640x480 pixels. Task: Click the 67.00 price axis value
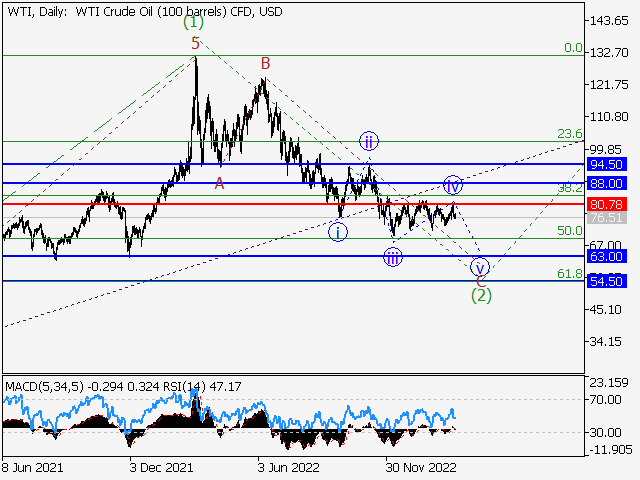pyautogui.click(x=607, y=245)
